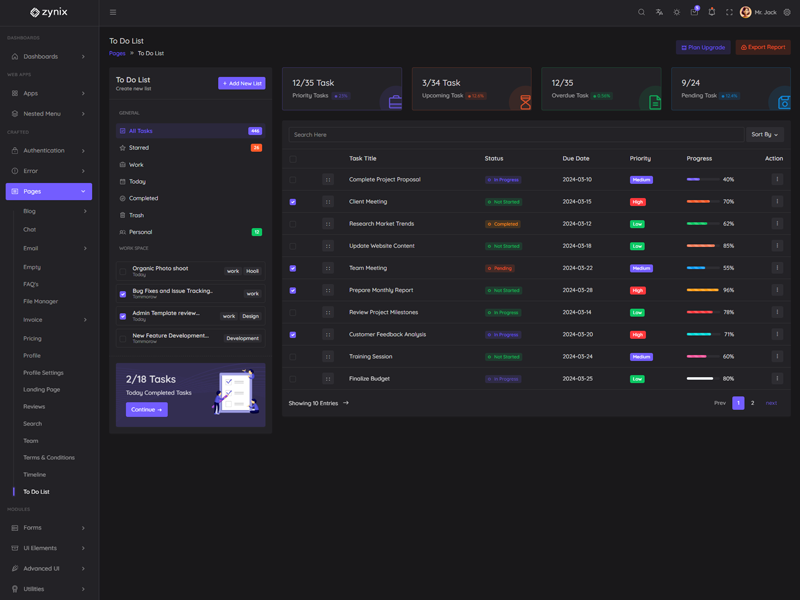Toggle the light theme sun icon

pos(677,12)
